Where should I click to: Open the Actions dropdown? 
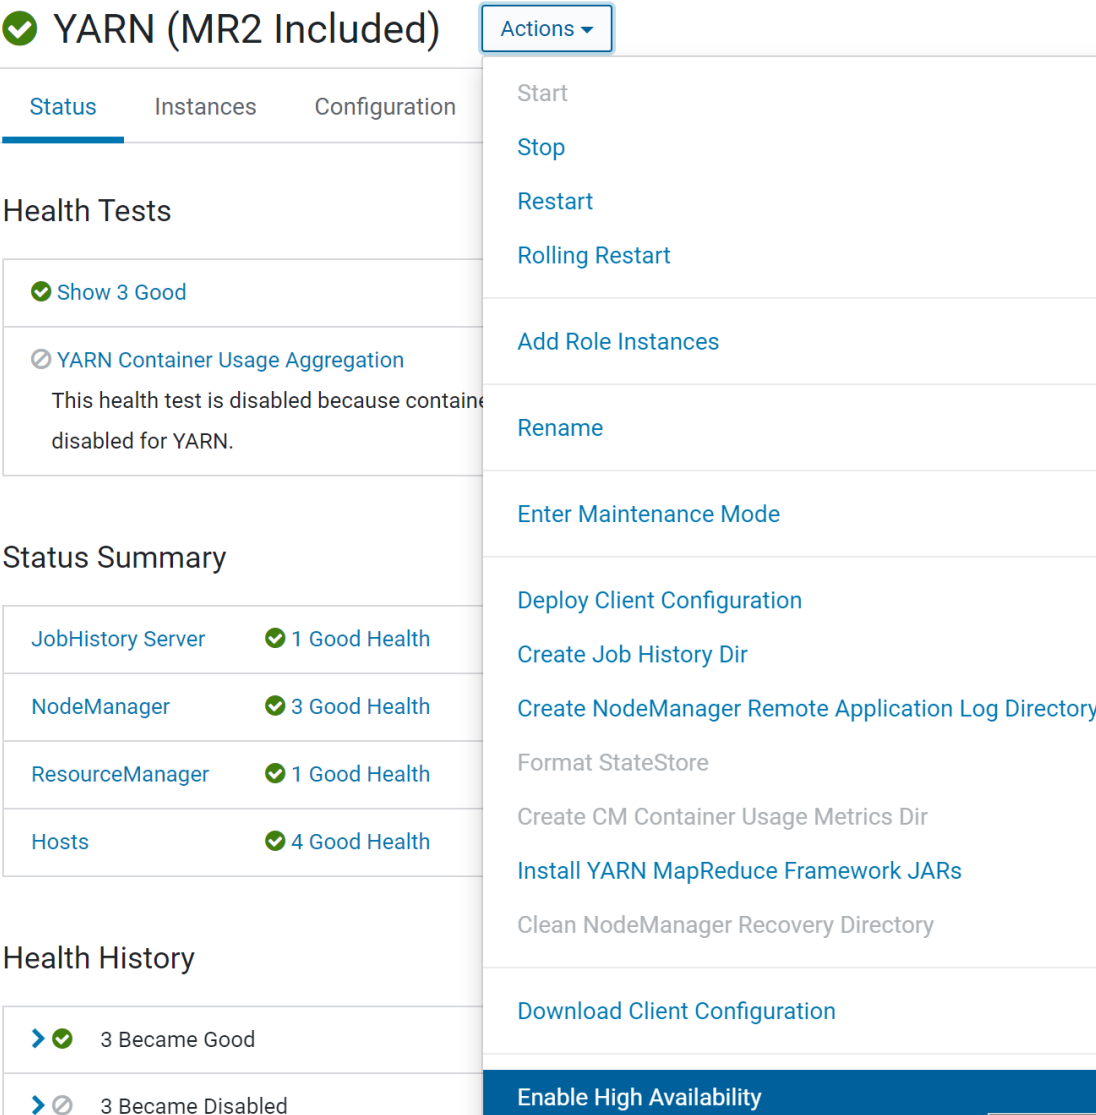(546, 28)
